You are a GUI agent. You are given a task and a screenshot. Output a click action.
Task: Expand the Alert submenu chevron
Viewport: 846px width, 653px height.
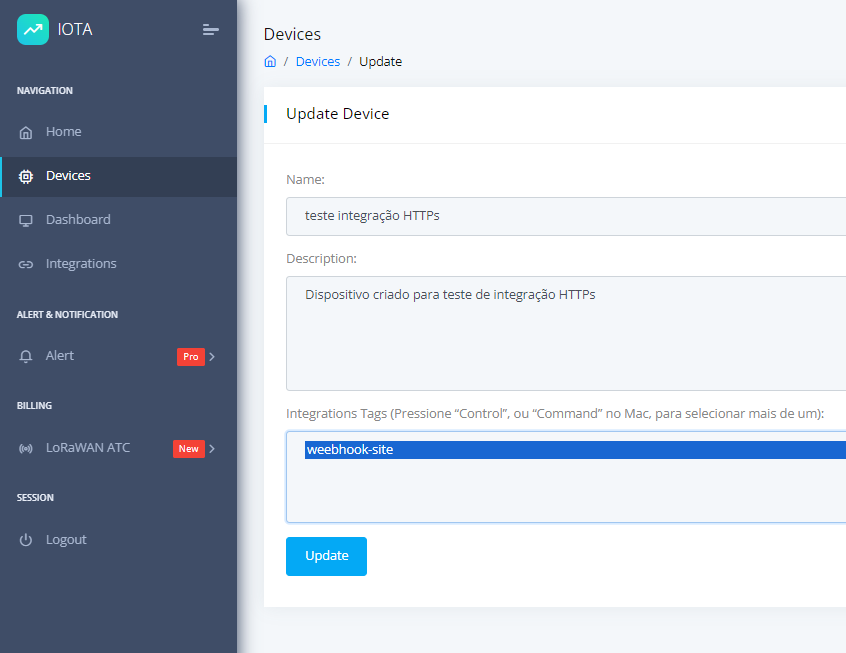click(x=212, y=357)
